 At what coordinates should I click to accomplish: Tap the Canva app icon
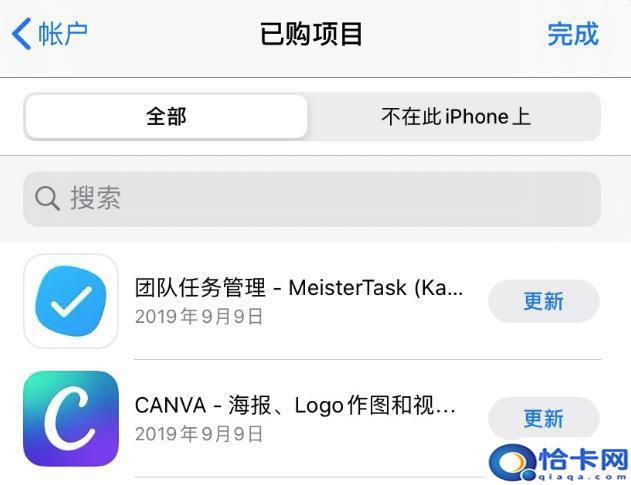coord(71,419)
